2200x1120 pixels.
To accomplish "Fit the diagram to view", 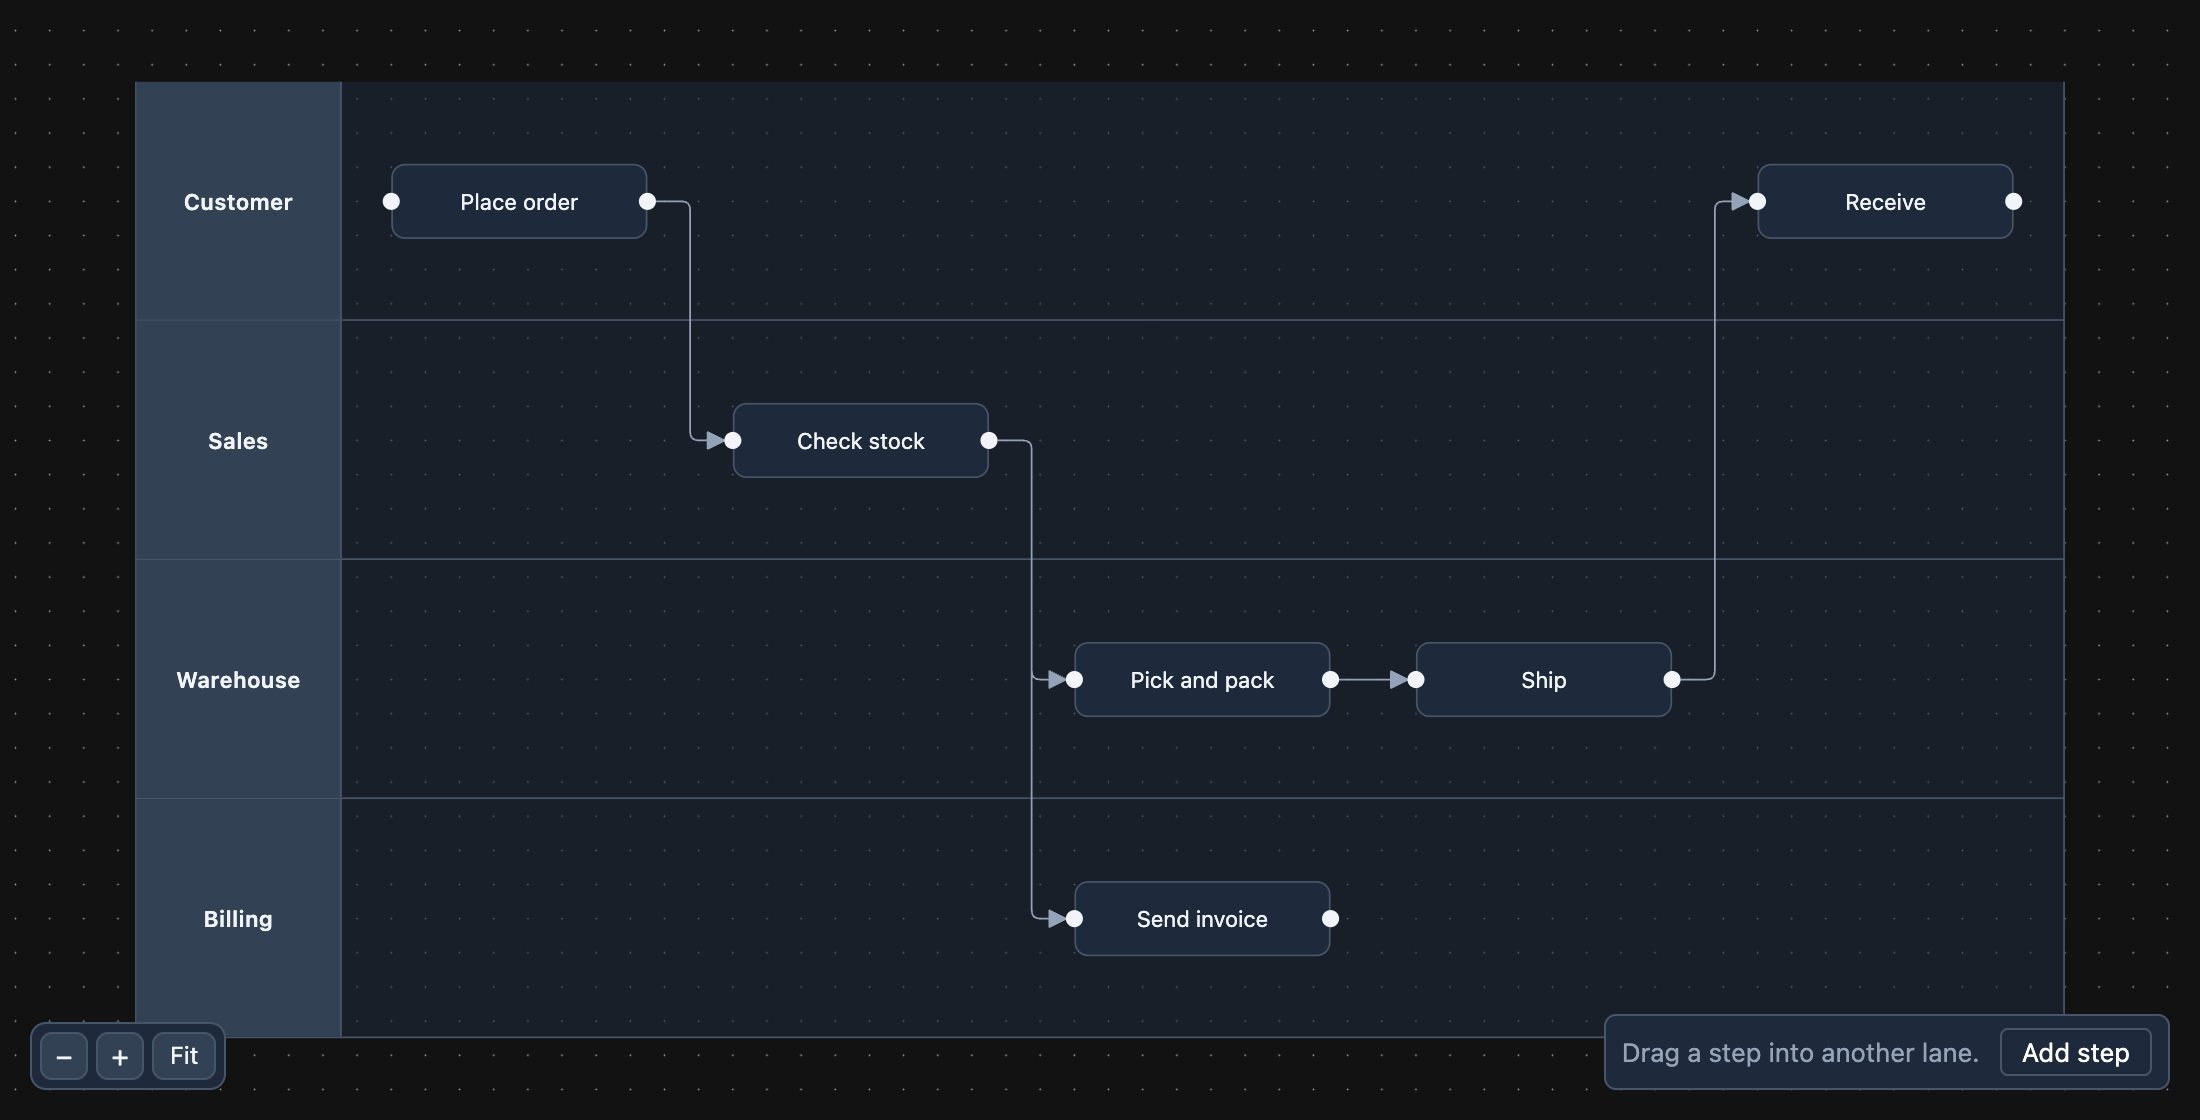I will (x=184, y=1056).
